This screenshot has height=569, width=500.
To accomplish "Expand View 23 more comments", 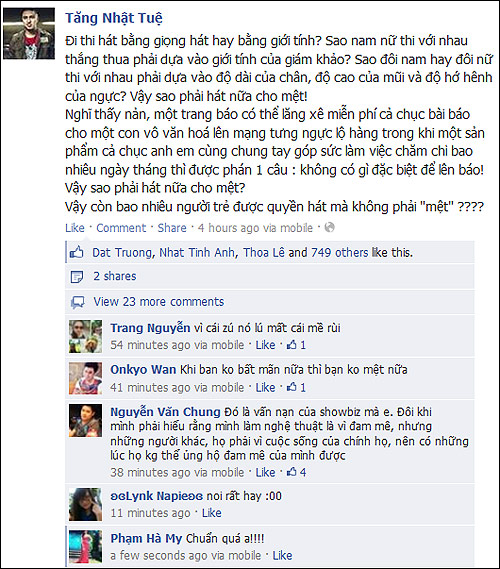I will pyautogui.click(x=159, y=302).
